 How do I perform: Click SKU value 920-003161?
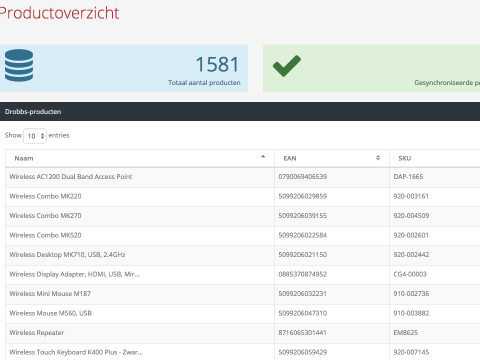coord(411,196)
